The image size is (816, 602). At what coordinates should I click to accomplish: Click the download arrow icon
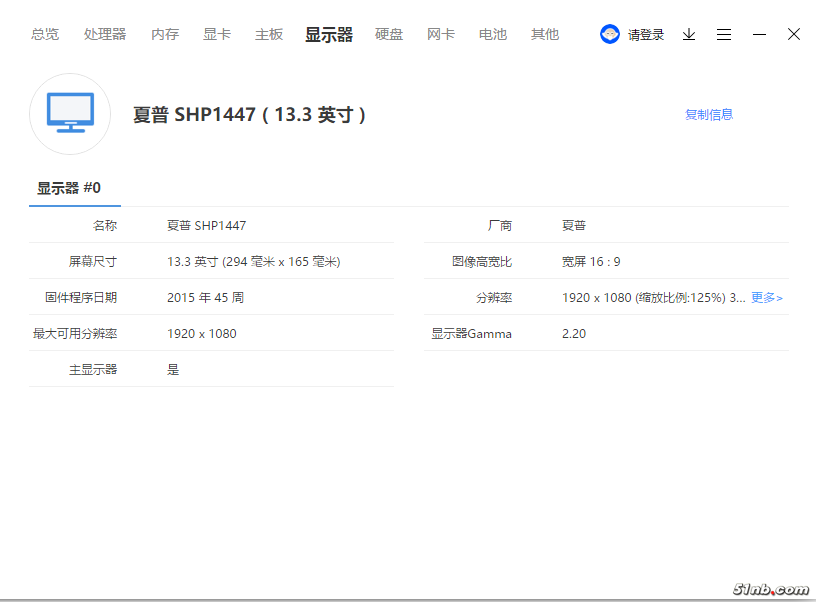point(689,34)
